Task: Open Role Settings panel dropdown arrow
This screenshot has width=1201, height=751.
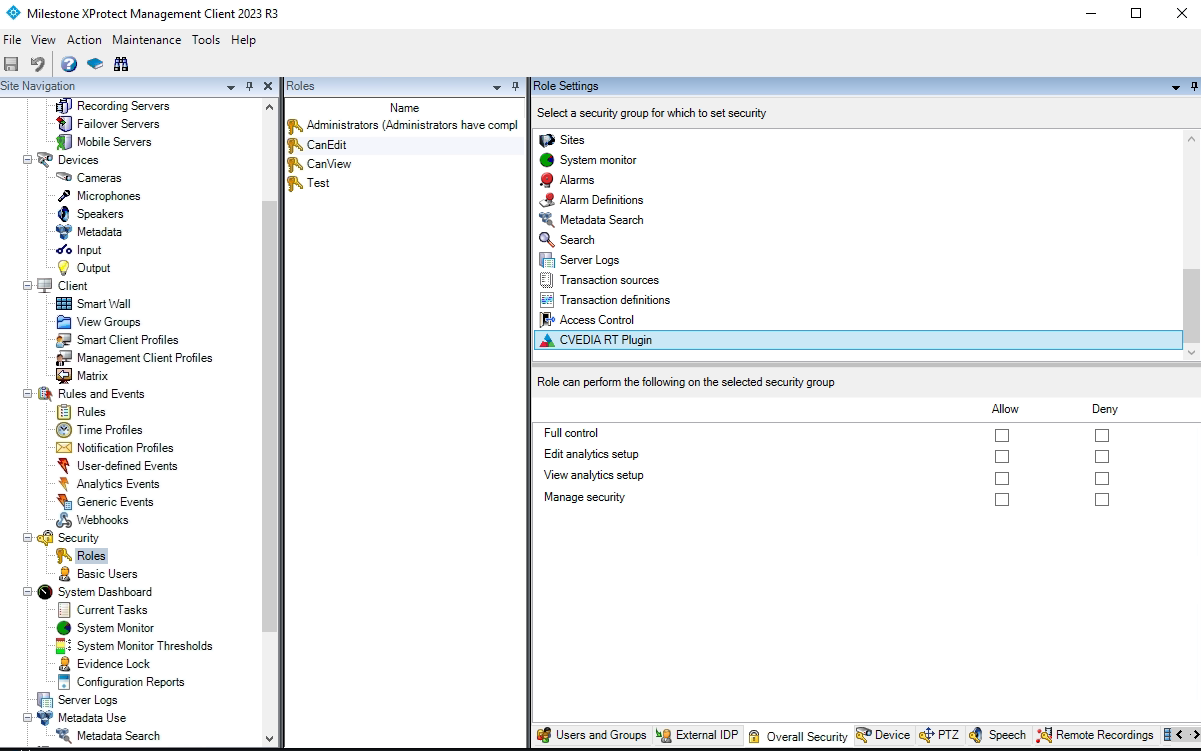Action: 1176,87
